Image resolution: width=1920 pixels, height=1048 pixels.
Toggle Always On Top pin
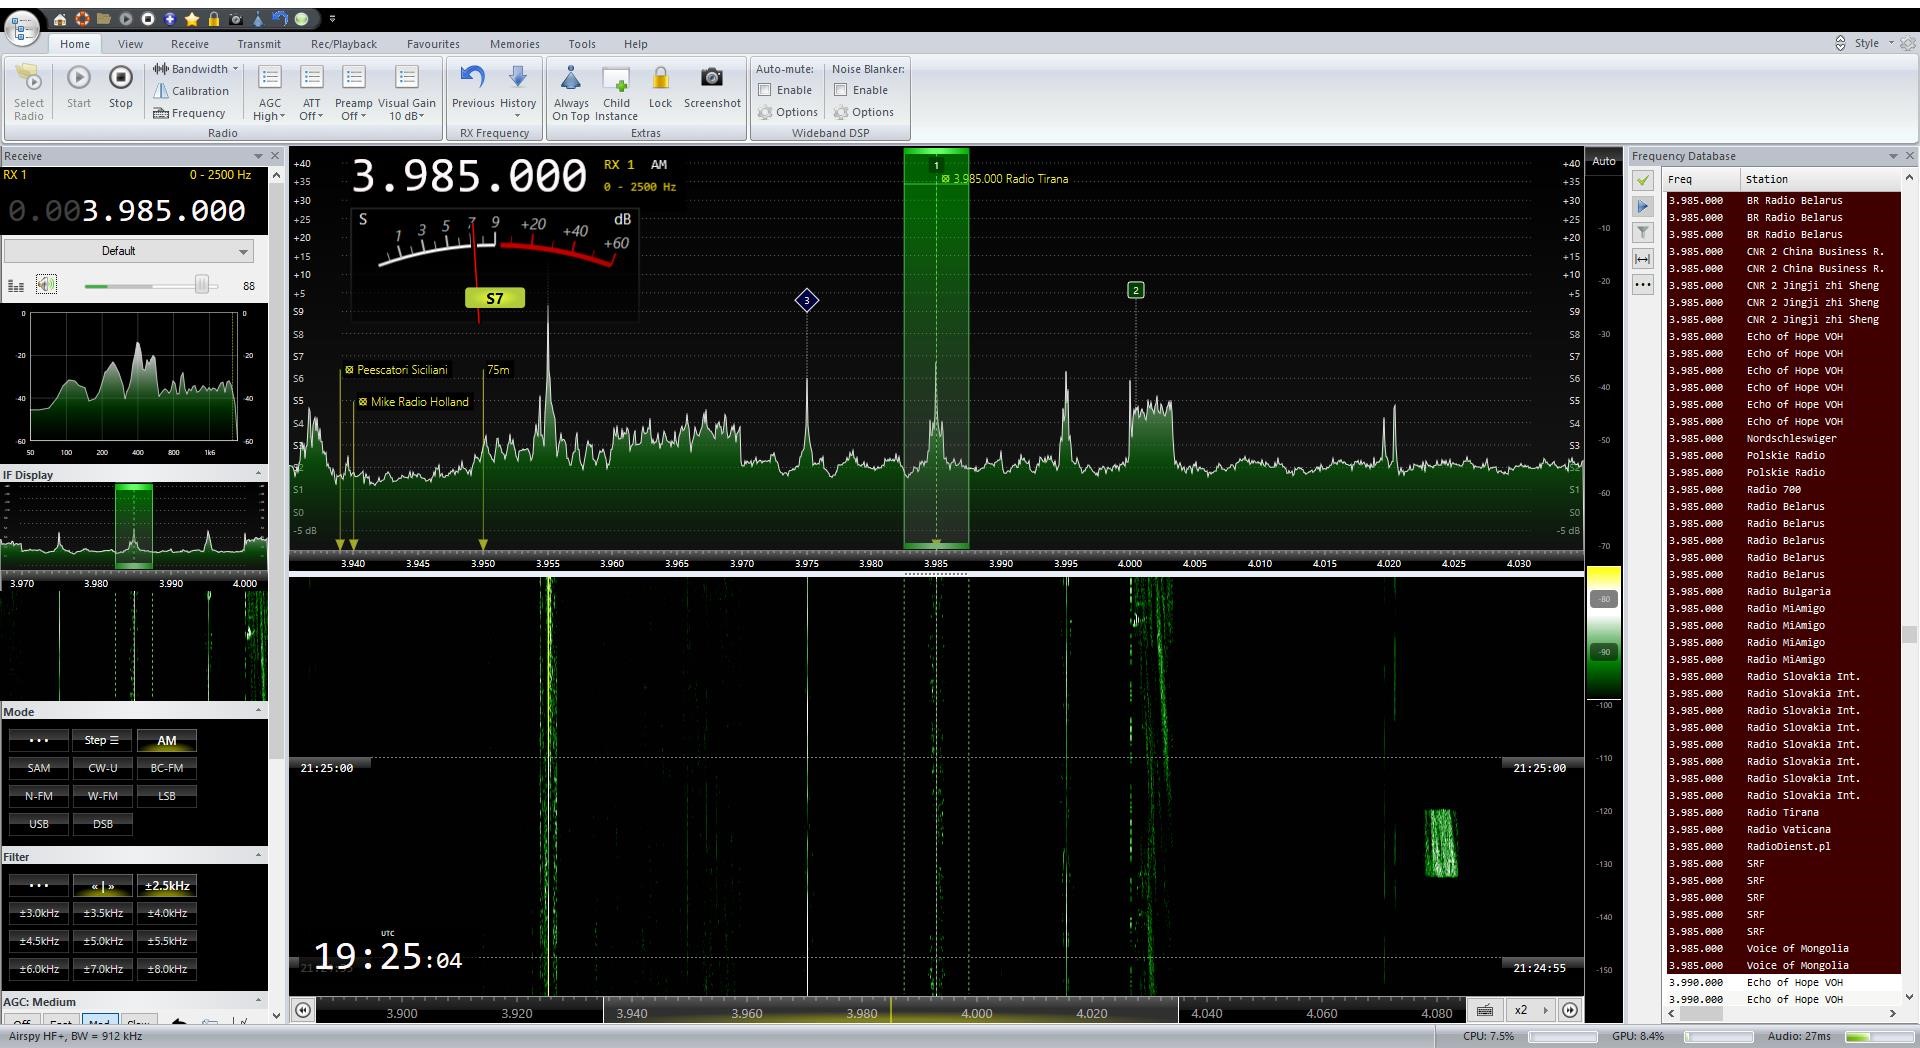click(x=570, y=79)
